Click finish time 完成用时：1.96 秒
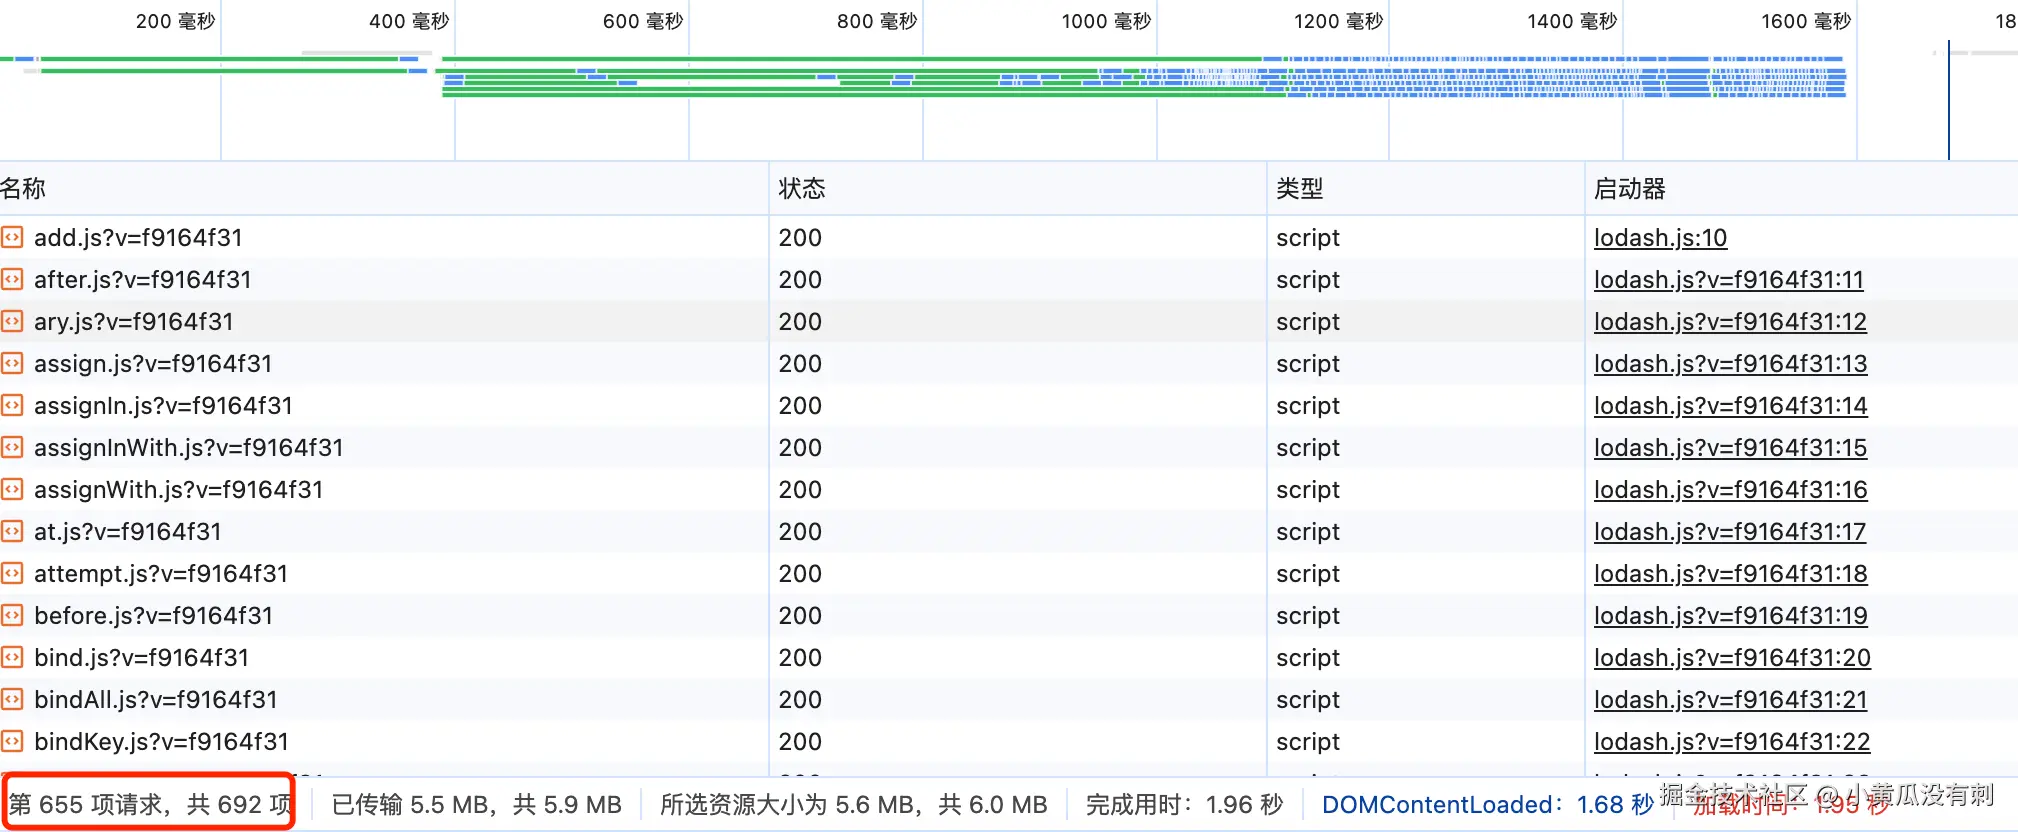Viewport: 2018px width, 832px height. point(1184,804)
